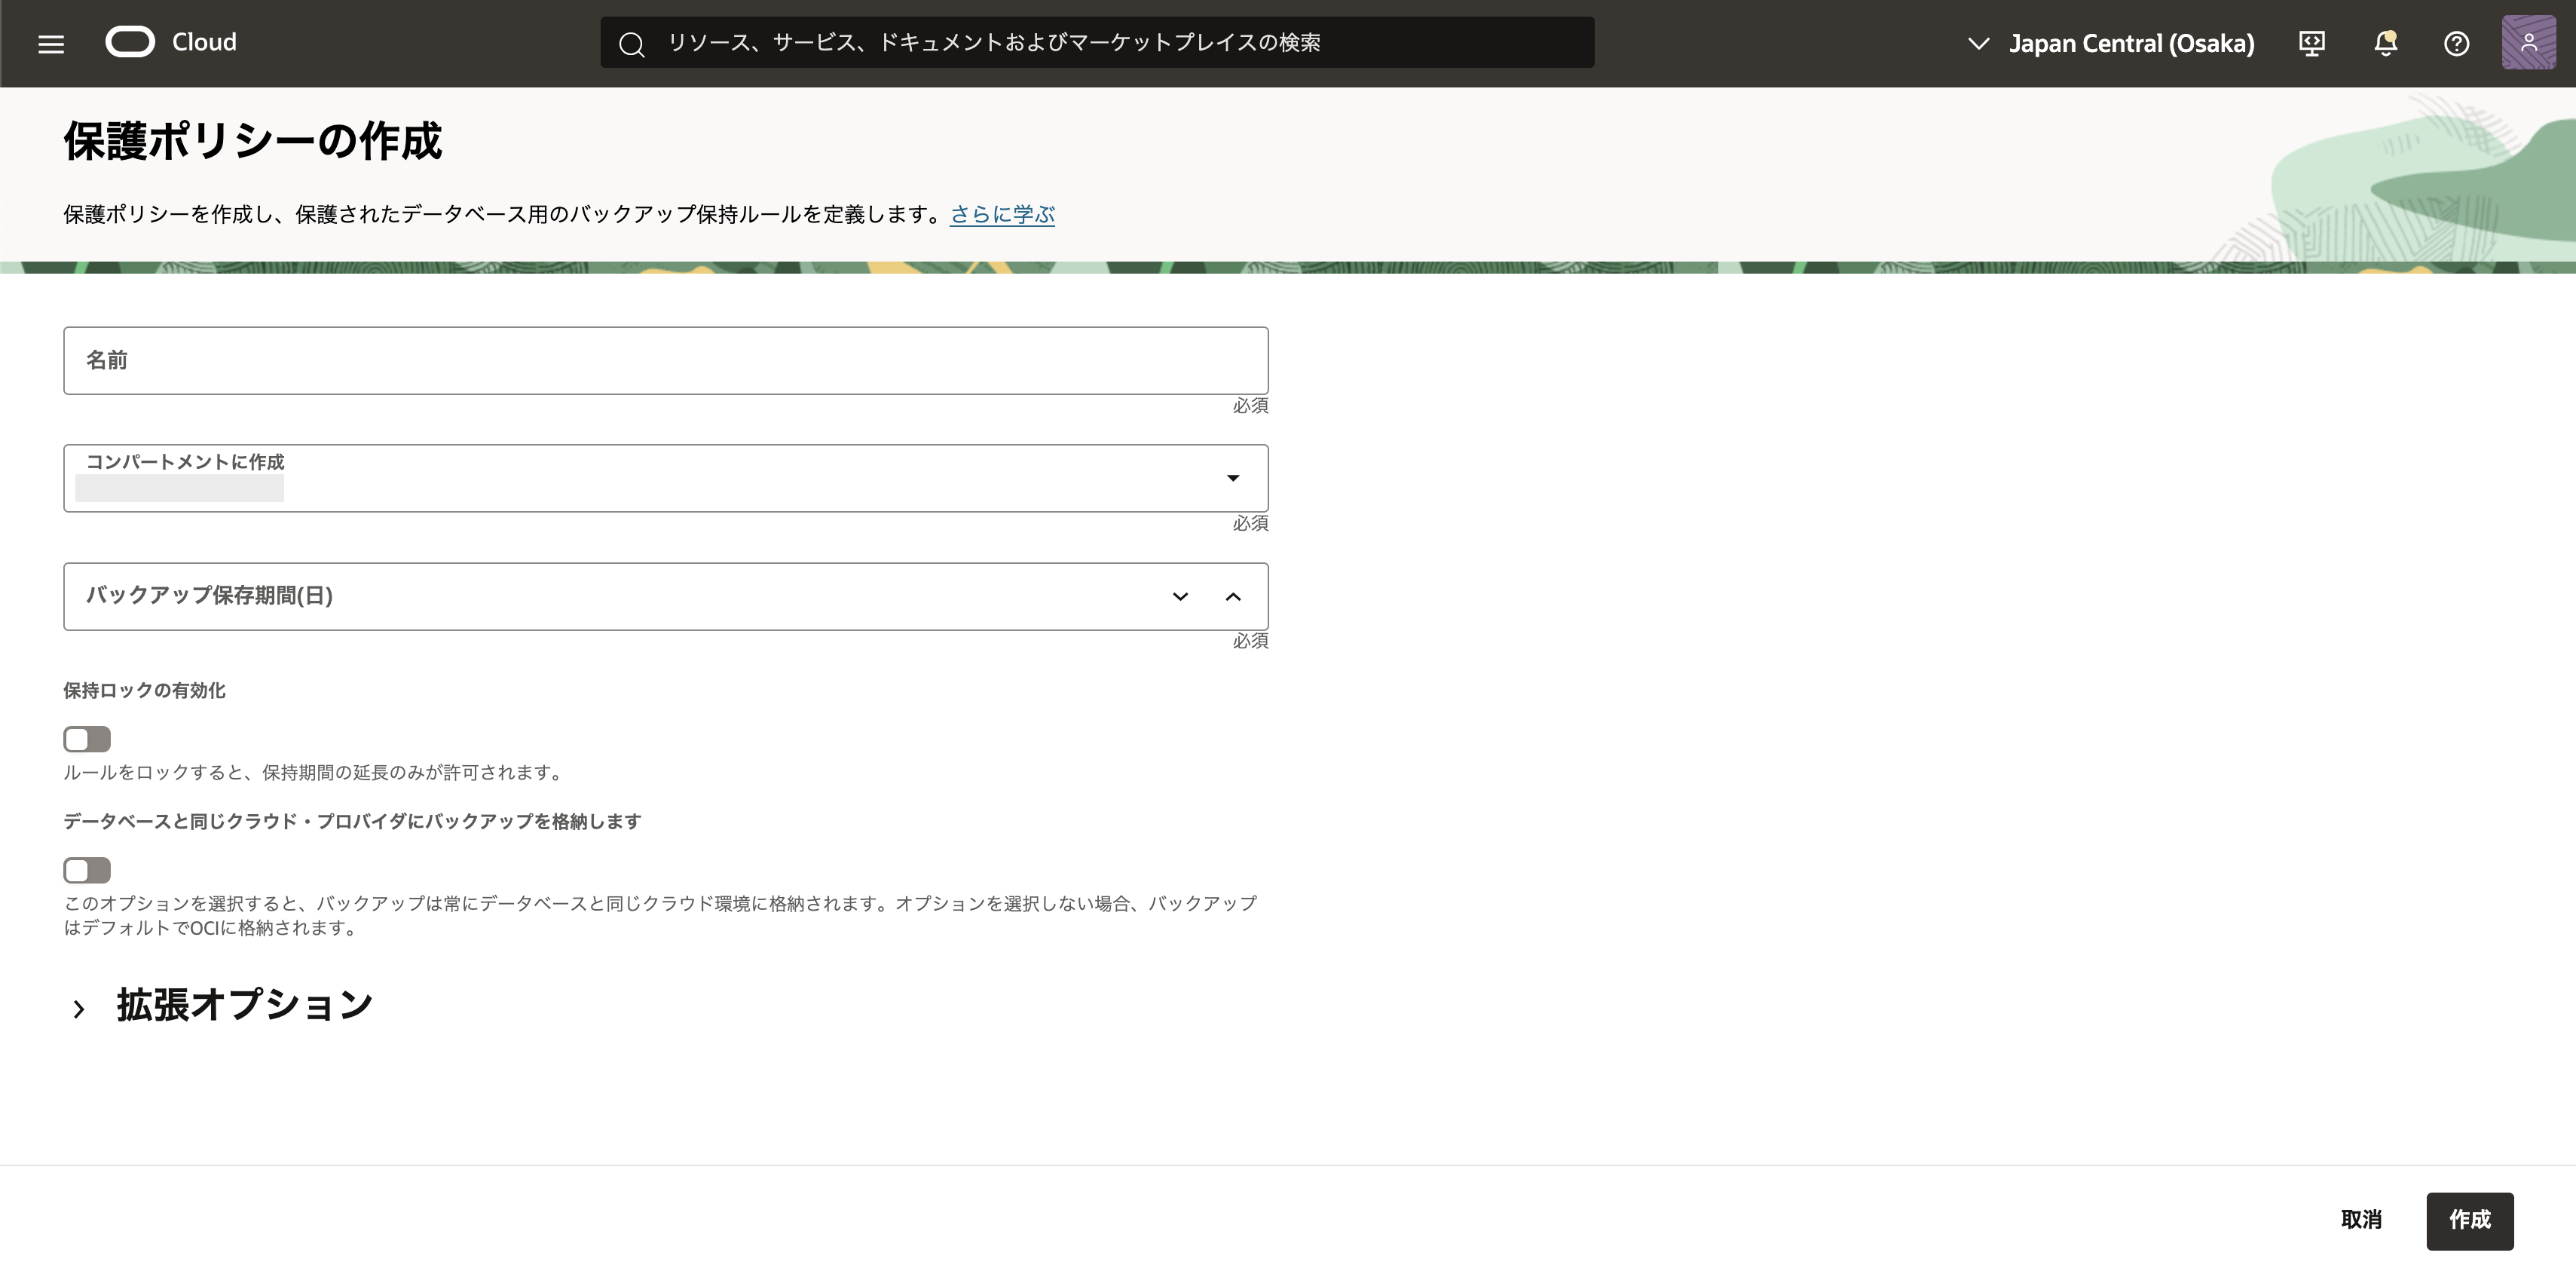Enable the 保持ロックの有効化 toggle
Screen dimensions: 2576x1271
tap(87, 739)
